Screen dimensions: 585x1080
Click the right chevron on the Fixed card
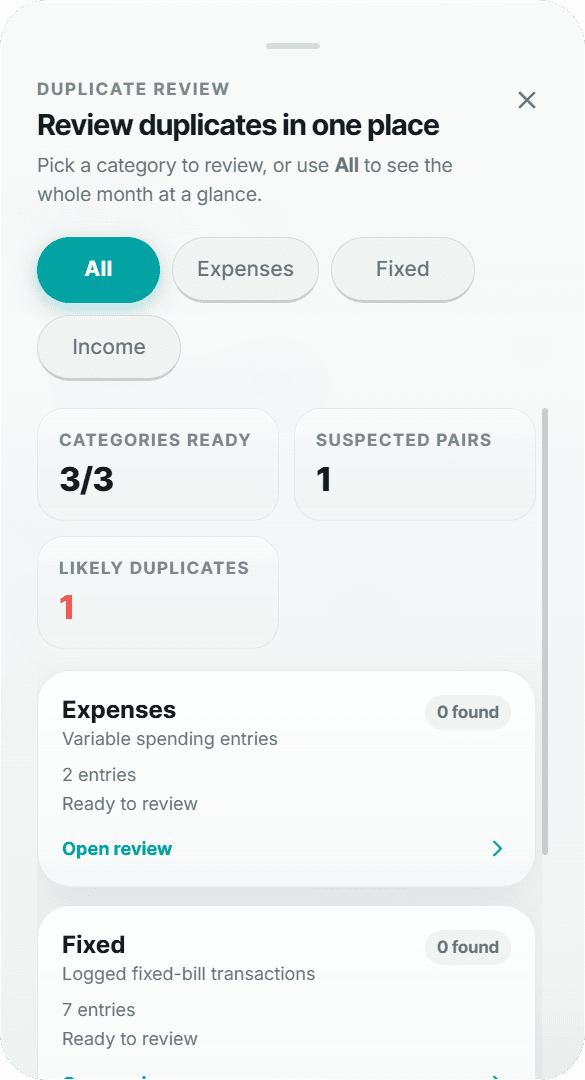point(497,1078)
